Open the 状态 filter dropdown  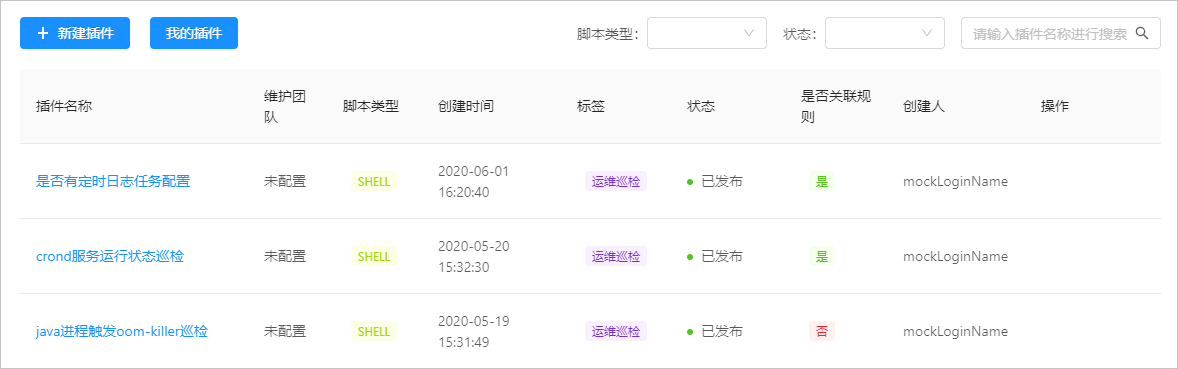tap(884, 33)
